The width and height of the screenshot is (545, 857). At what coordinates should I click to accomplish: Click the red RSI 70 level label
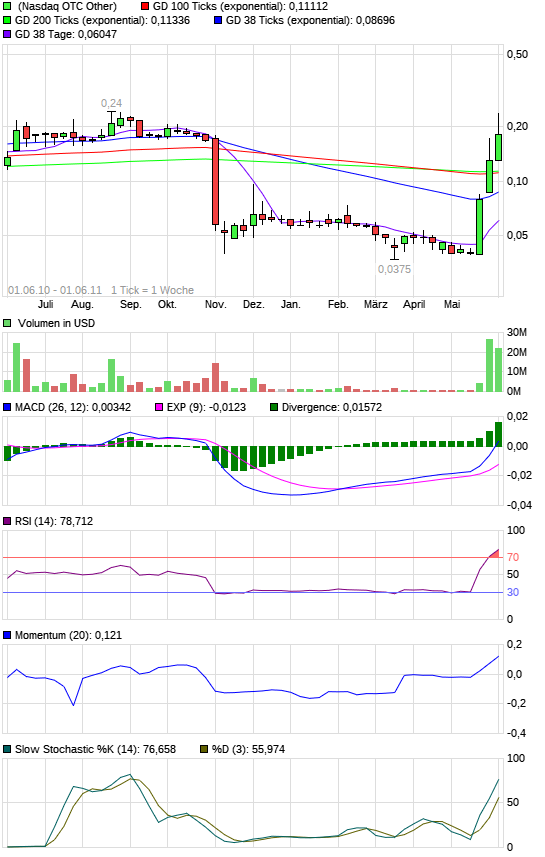point(513,557)
